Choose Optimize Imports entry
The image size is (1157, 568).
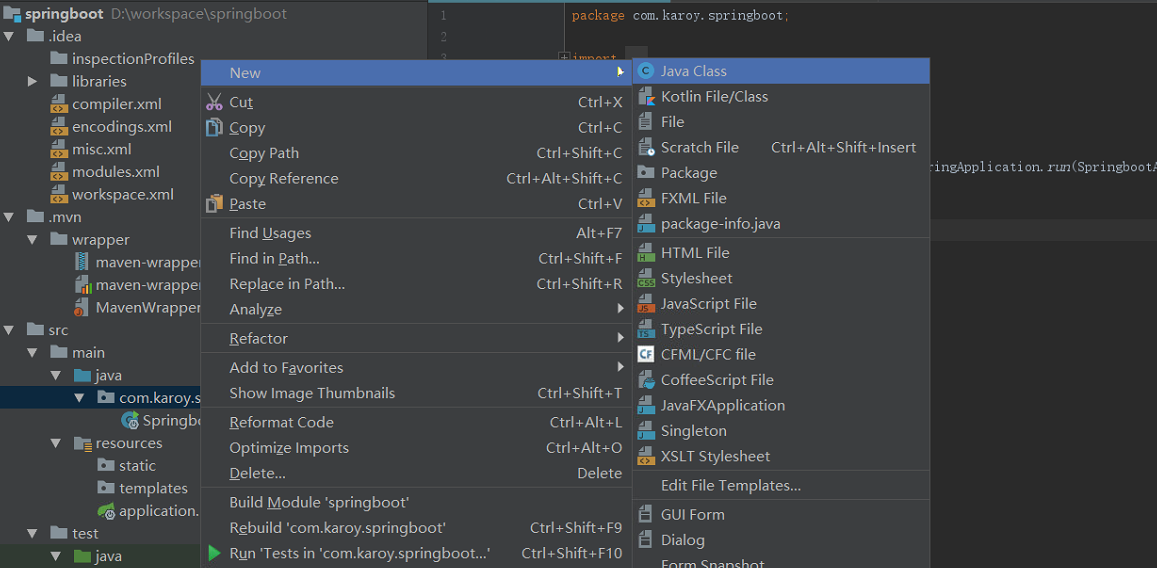pyautogui.click(x=416, y=448)
